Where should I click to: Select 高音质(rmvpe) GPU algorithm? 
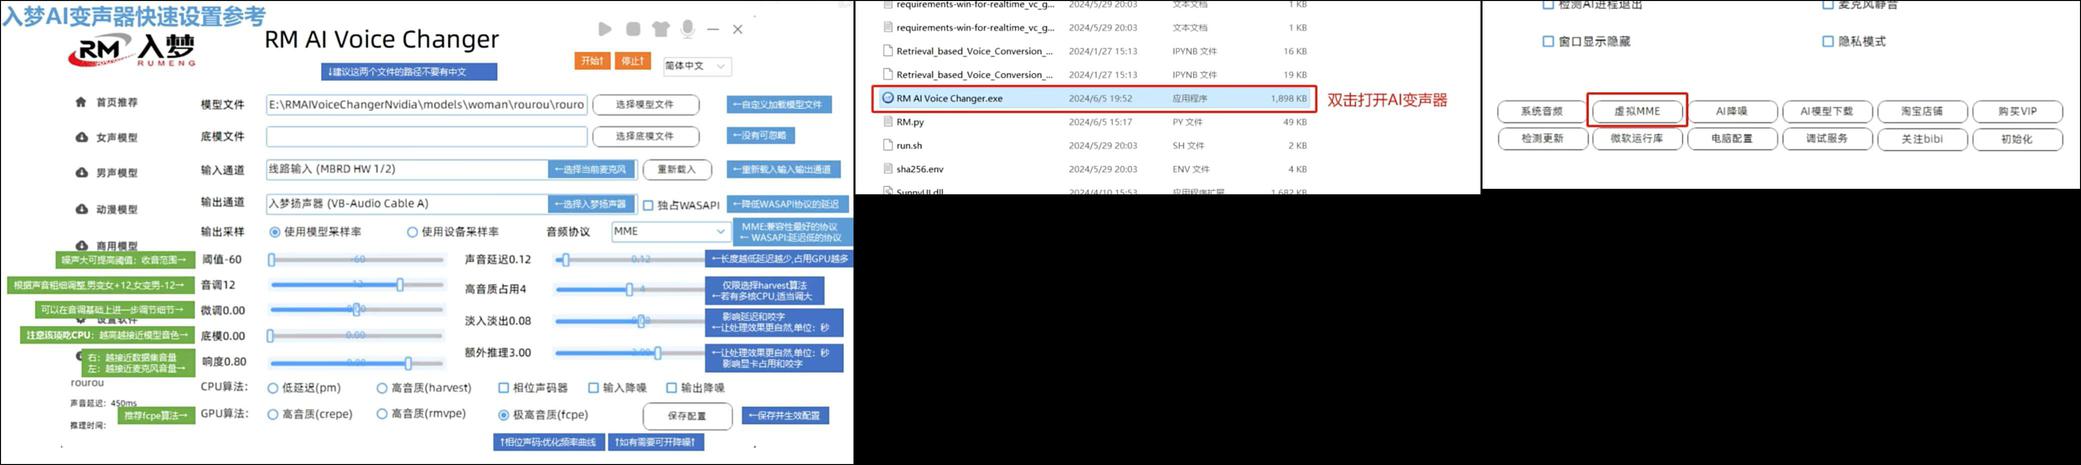point(382,414)
